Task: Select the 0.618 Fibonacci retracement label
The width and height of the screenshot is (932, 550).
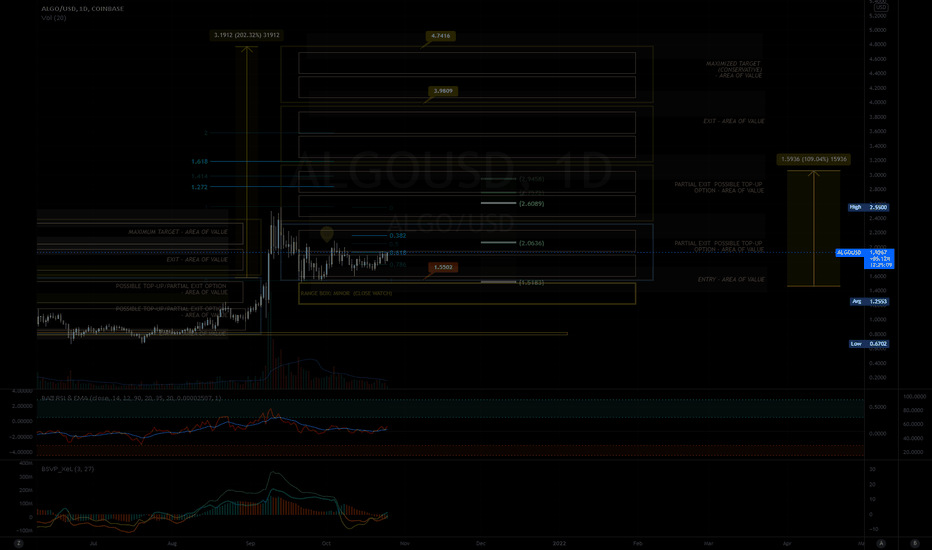Action: point(398,253)
